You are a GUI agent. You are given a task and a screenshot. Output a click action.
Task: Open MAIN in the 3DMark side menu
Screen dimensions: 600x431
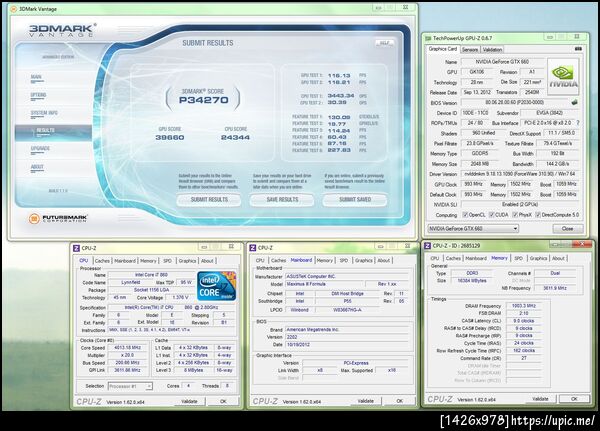click(36, 77)
